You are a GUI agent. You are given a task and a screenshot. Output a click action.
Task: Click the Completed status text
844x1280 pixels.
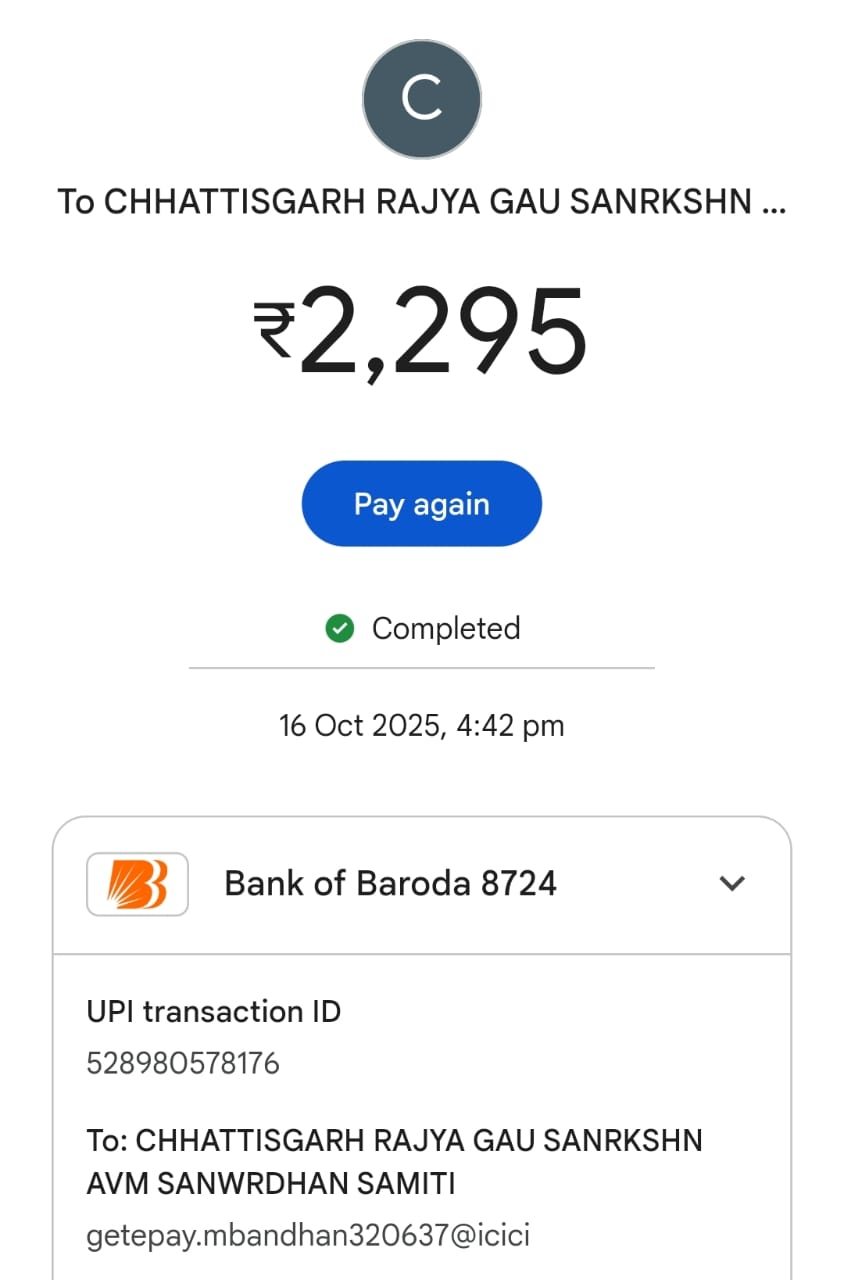pos(446,628)
